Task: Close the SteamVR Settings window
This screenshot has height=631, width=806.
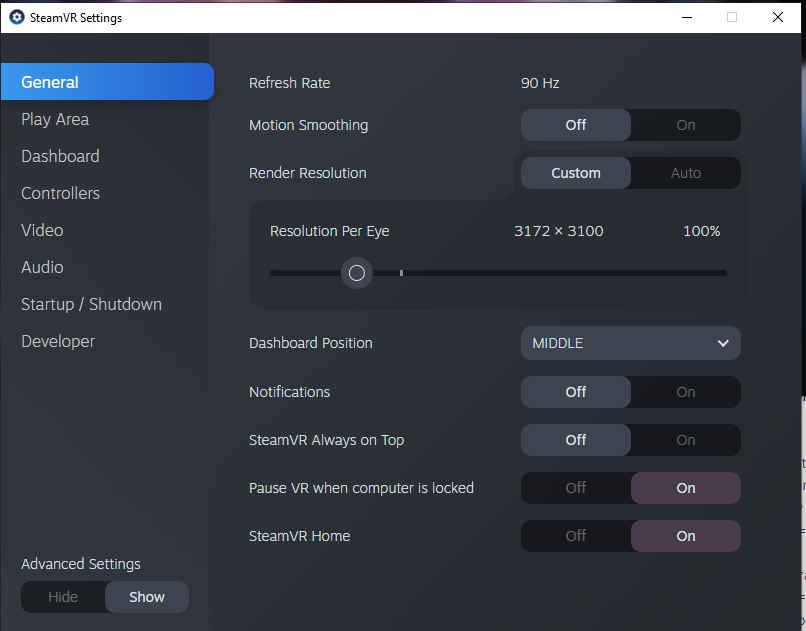Action: [x=778, y=17]
